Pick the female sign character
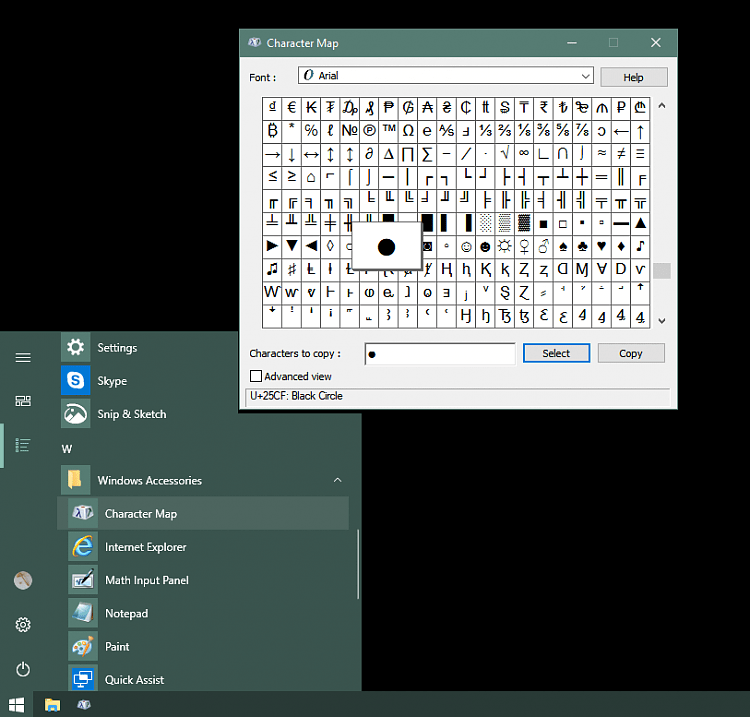750x717 pixels. pyautogui.click(x=524, y=247)
